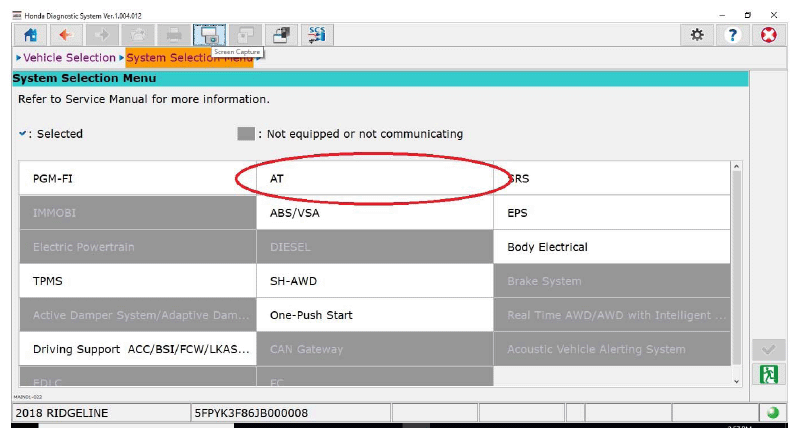799x437 pixels.
Task: Click the system list scroll up arrow
Action: click(736, 167)
